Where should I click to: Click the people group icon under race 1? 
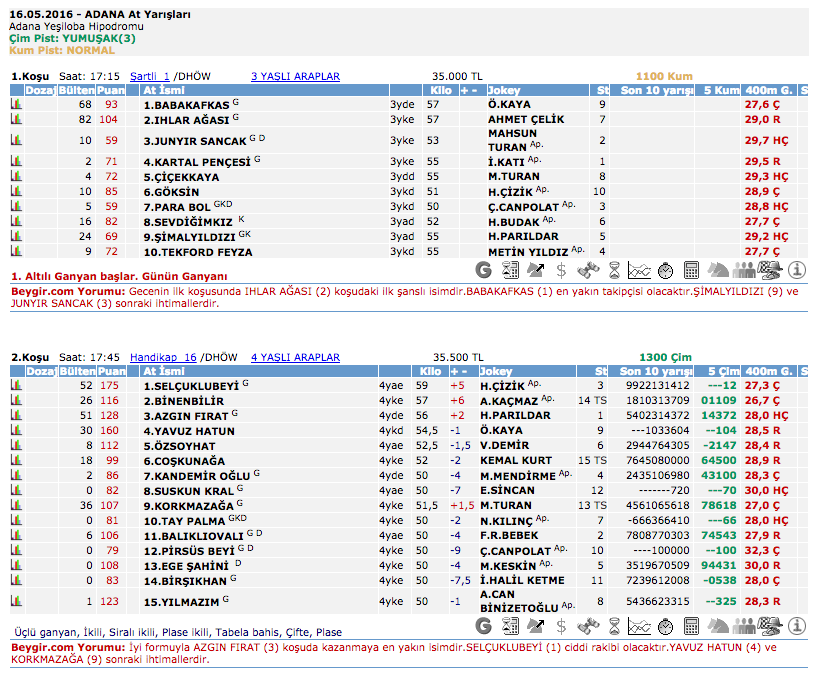coord(744,269)
